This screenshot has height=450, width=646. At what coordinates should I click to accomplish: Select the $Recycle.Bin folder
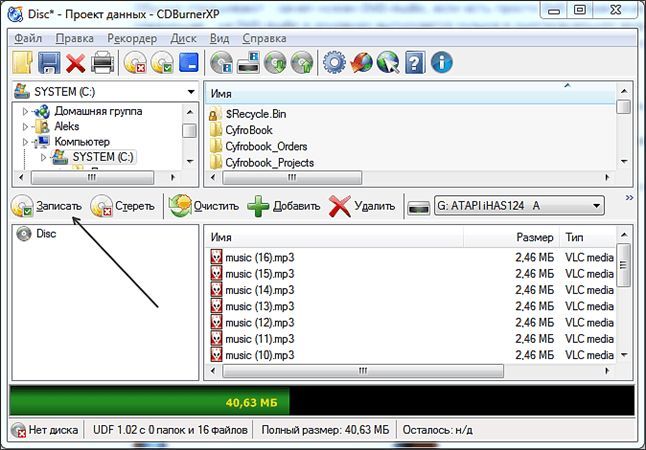click(x=248, y=114)
